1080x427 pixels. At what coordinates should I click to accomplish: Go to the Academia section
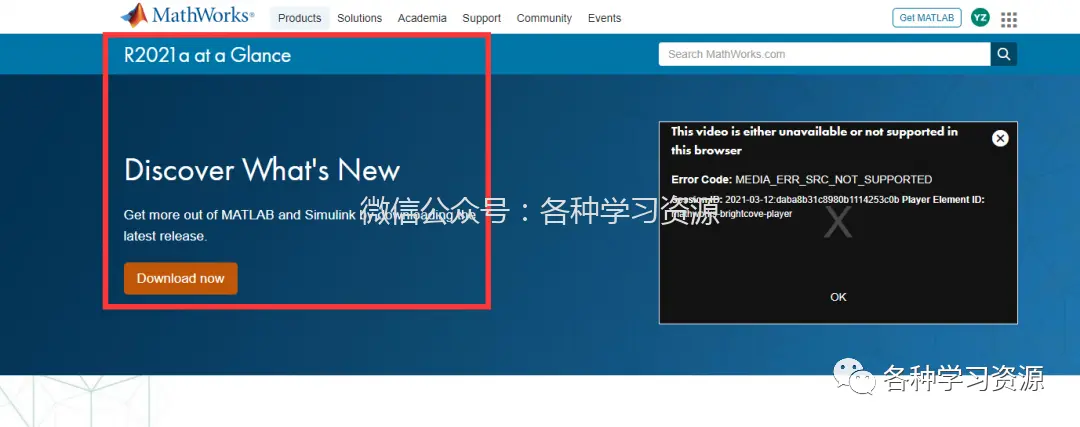(422, 18)
